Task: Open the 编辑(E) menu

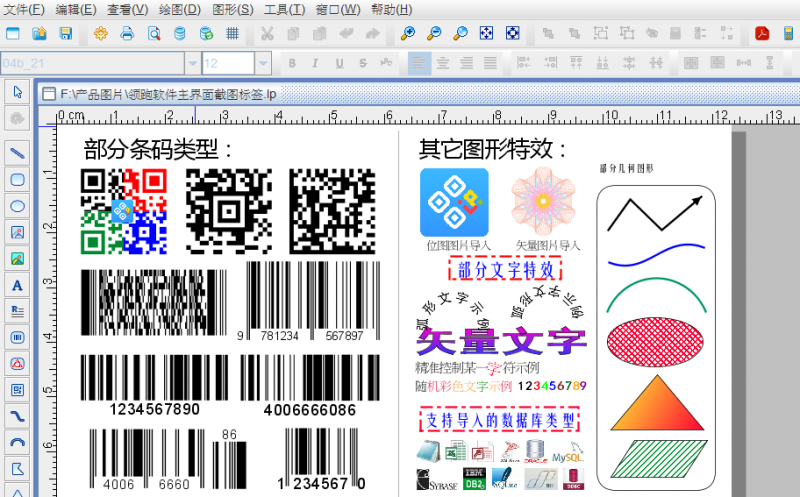Action: tap(76, 9)
